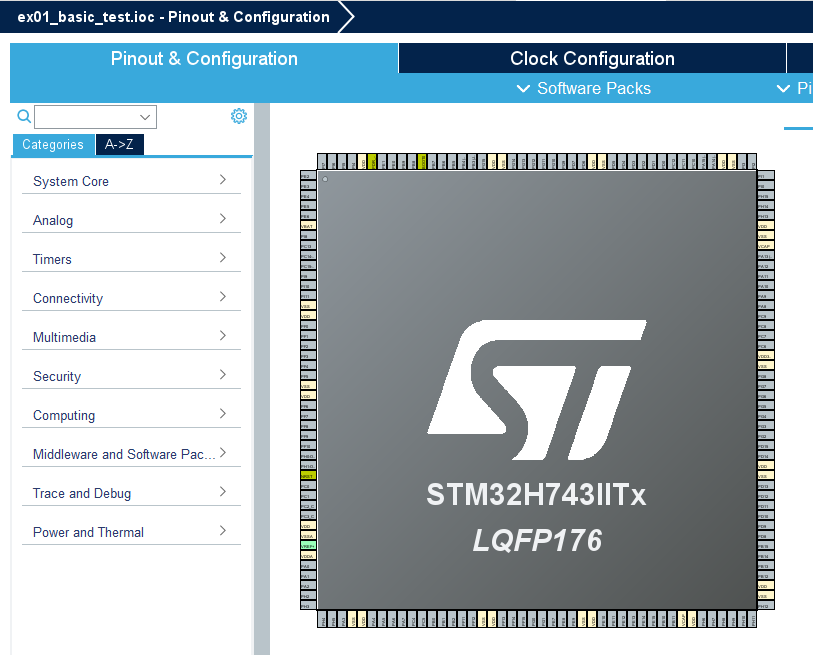Select the Categories view tab
Image resolution: width=813 pixels, height=655 pixels.
click(53, 144)
